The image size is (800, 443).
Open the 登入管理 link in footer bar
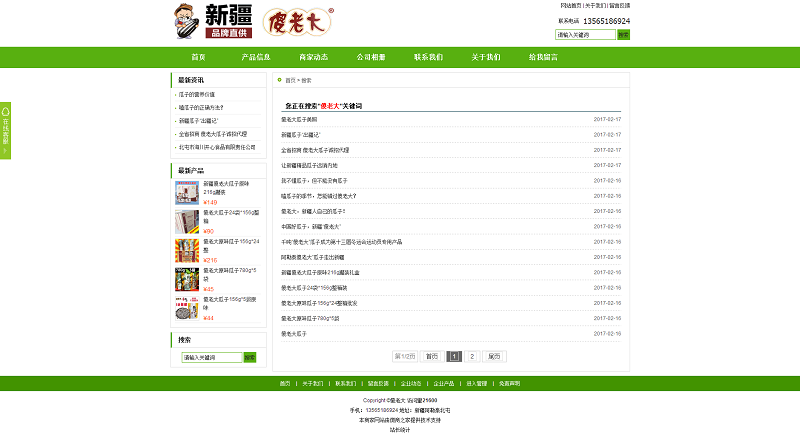[476, 383]
